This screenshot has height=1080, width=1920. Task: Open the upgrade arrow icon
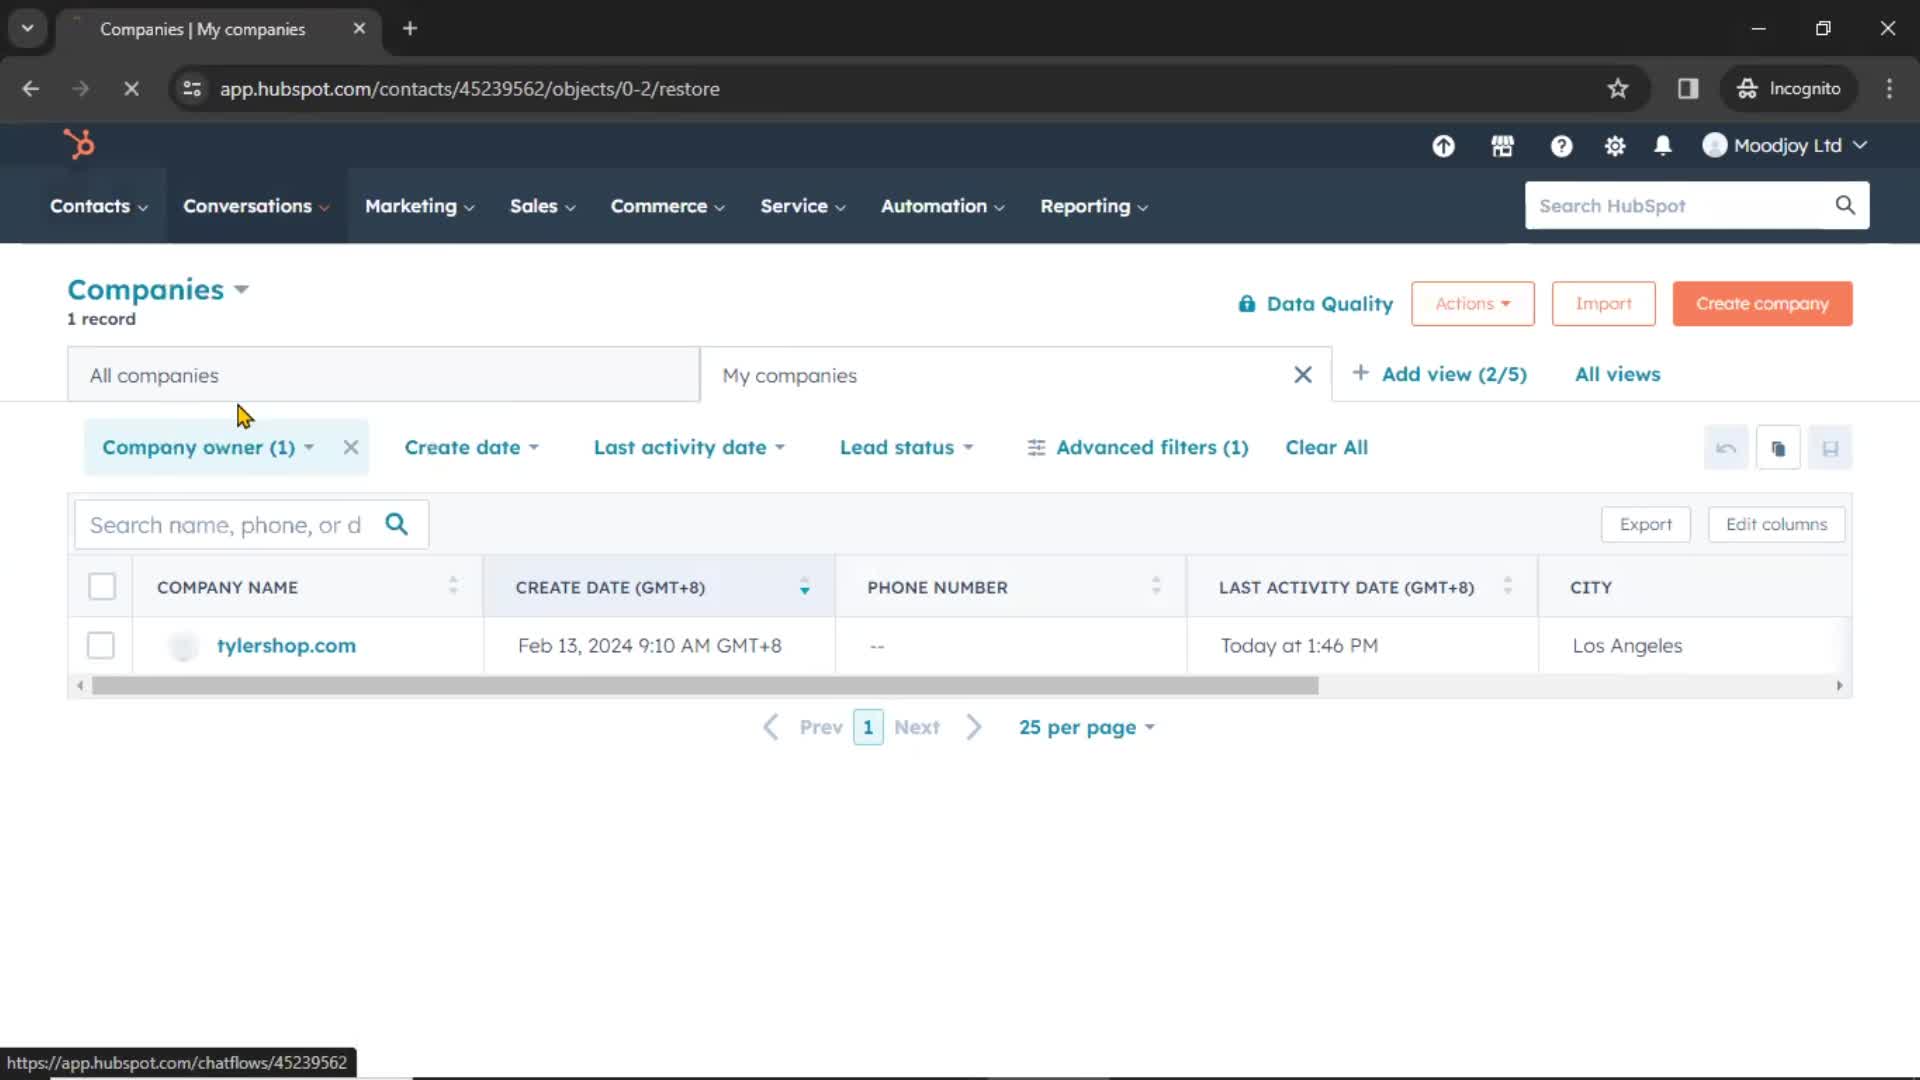(1443, 146)
